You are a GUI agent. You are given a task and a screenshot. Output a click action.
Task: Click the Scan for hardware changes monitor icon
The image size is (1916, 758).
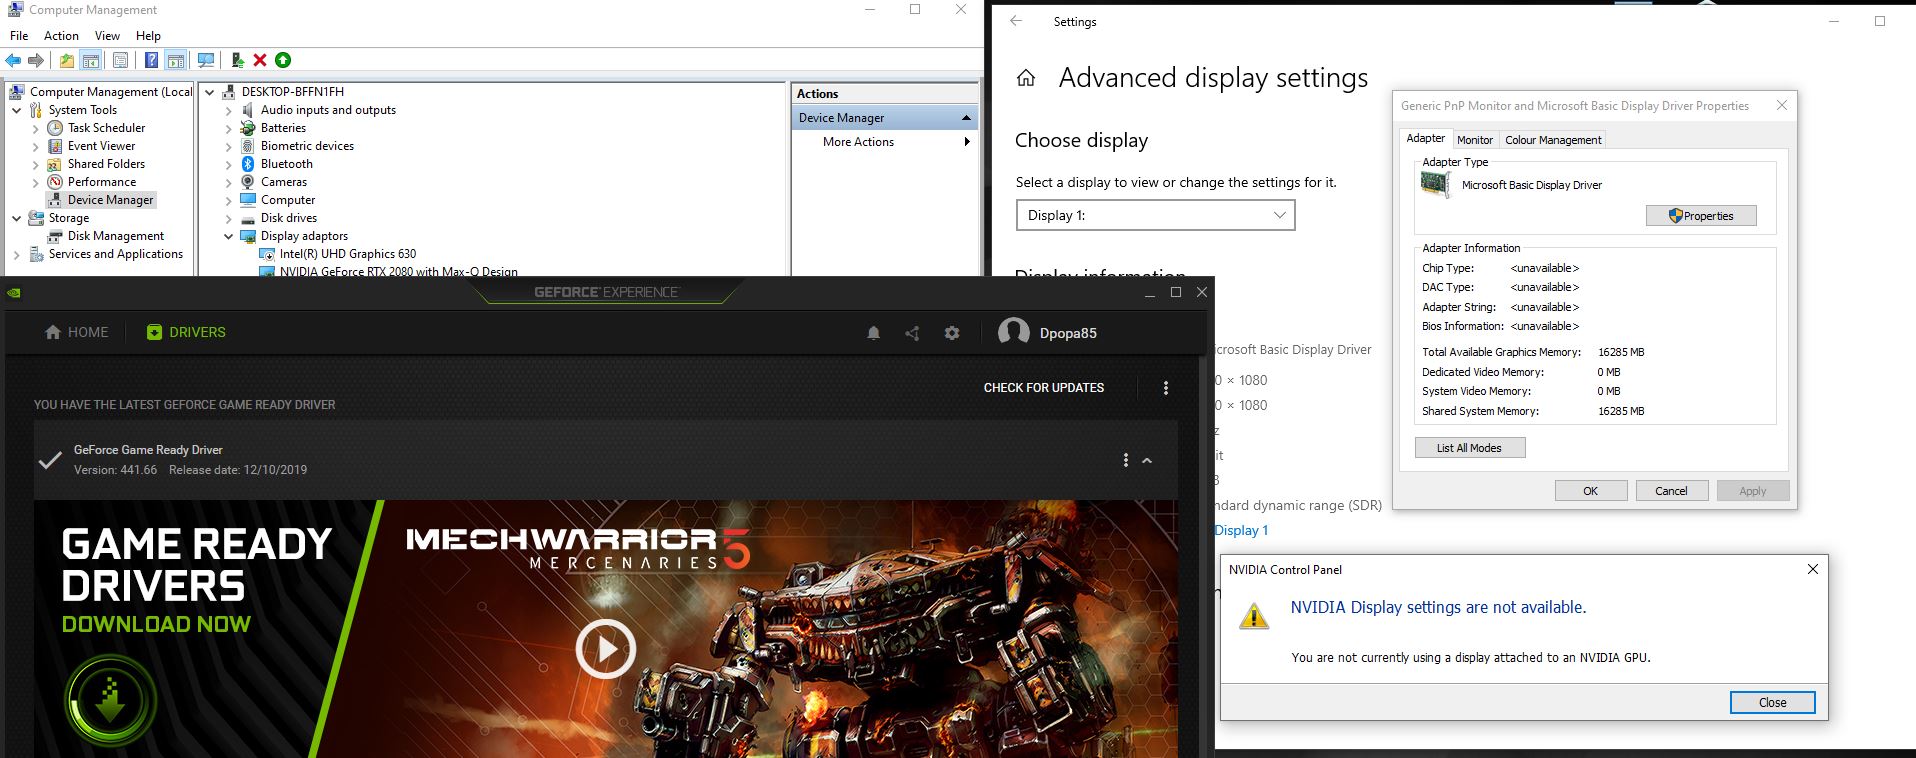(206, 60)
